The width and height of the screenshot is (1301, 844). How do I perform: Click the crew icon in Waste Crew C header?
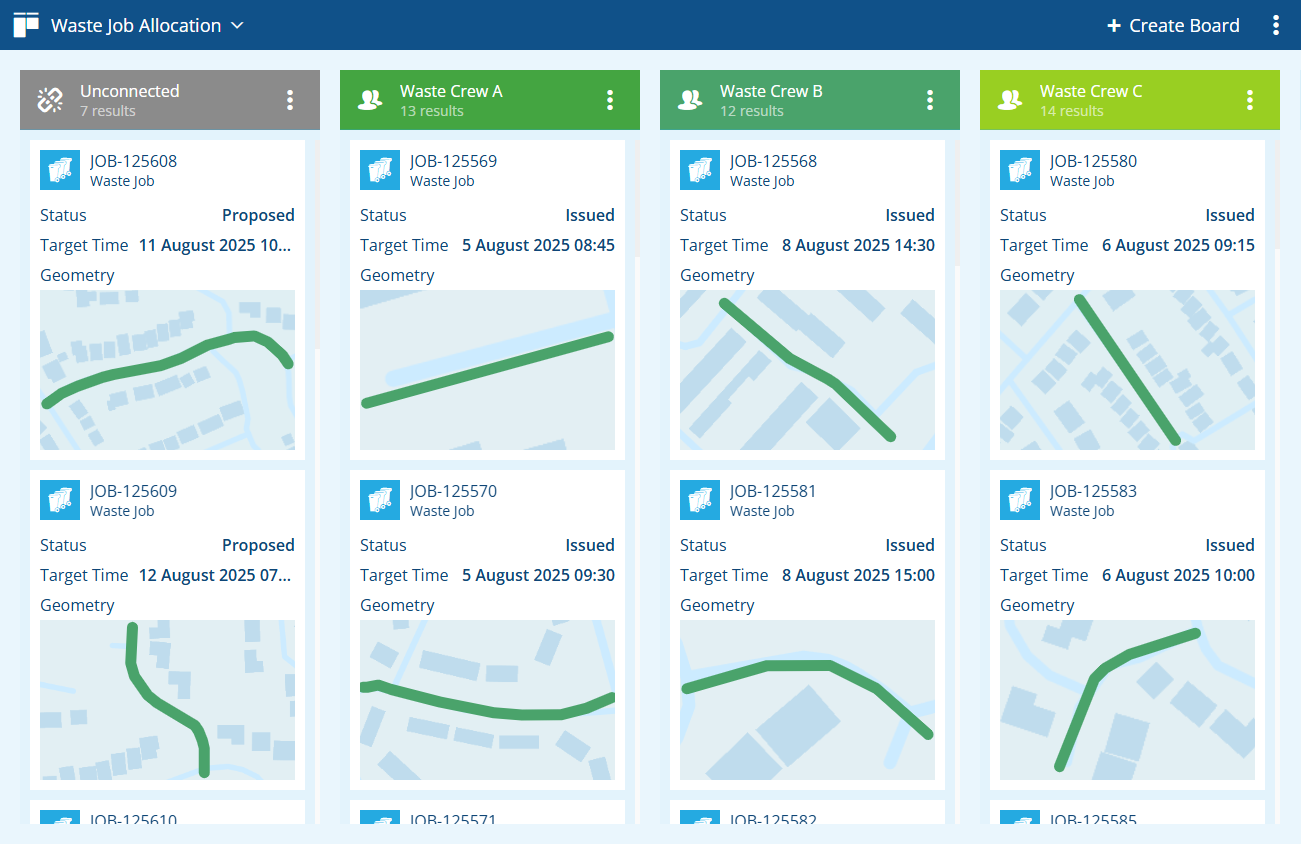(x=1010, y=100)
